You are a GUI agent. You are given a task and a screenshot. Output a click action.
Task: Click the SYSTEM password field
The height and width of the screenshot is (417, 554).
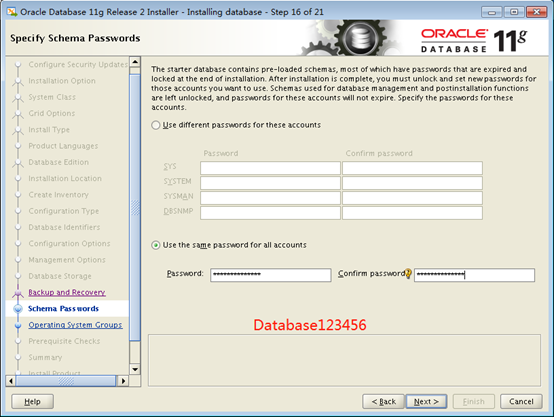tap(270, 183)
